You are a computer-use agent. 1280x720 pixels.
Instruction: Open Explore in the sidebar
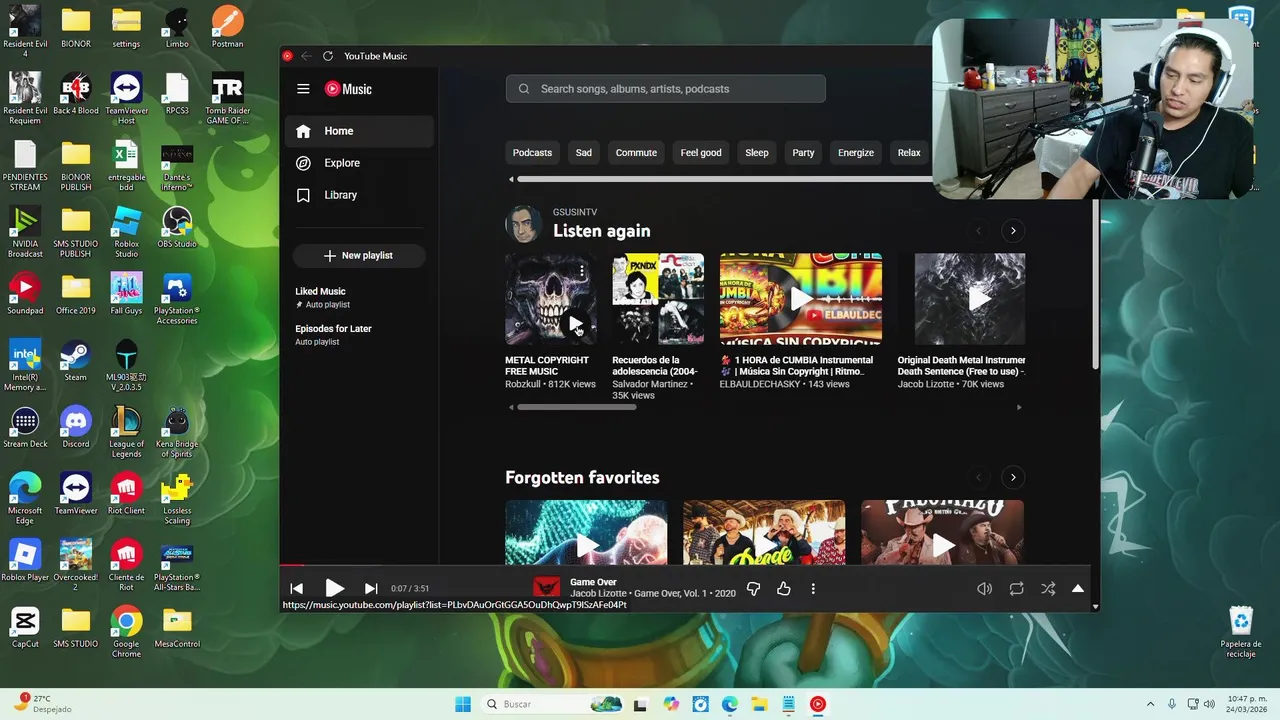click(x=359, y=163)
